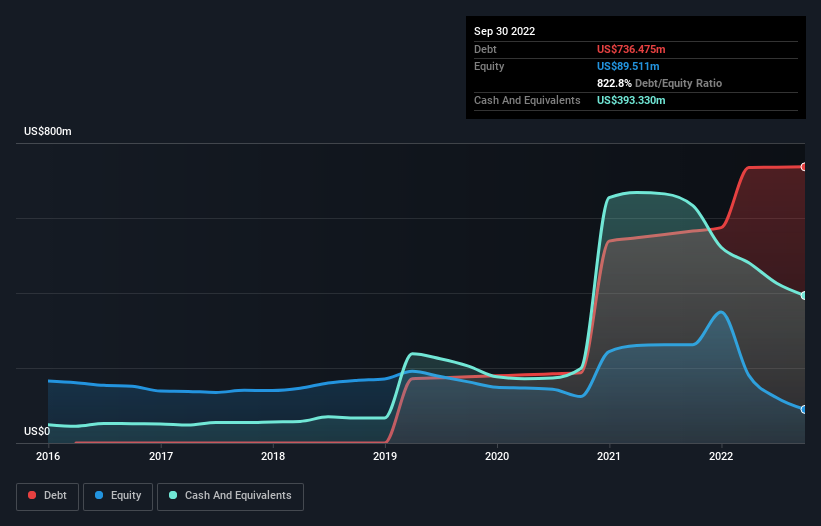Toggle the Equity series legend button

tap(118, 496)
